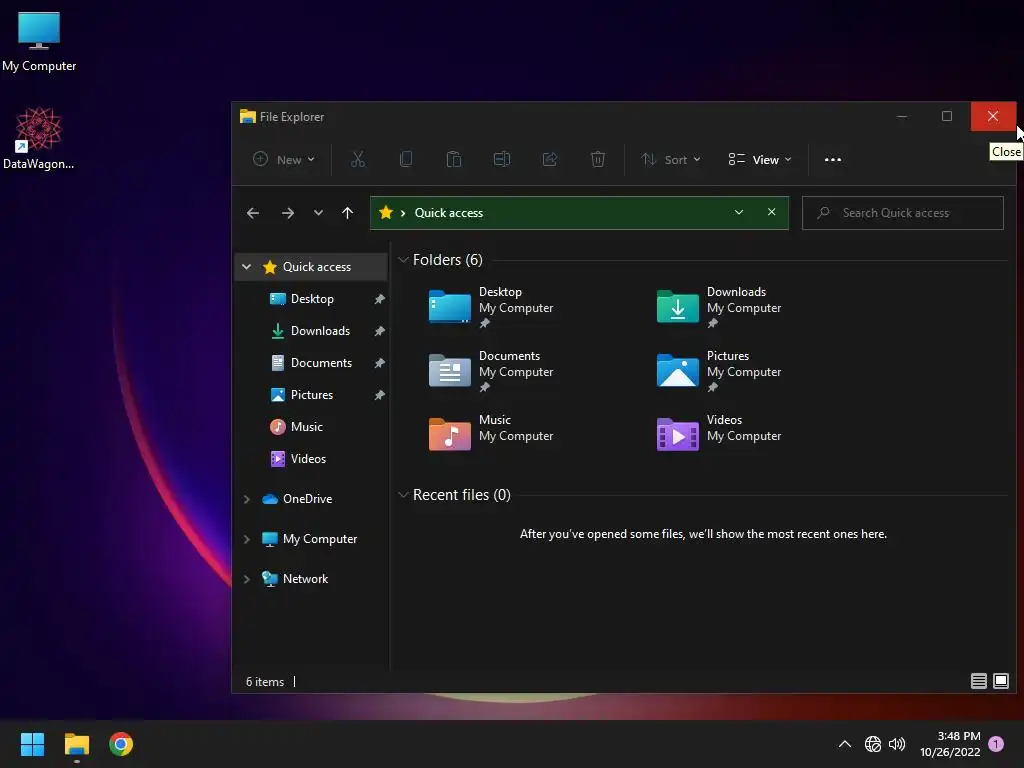Unpin Downloads using its sidebar pin

pos(379,331)
